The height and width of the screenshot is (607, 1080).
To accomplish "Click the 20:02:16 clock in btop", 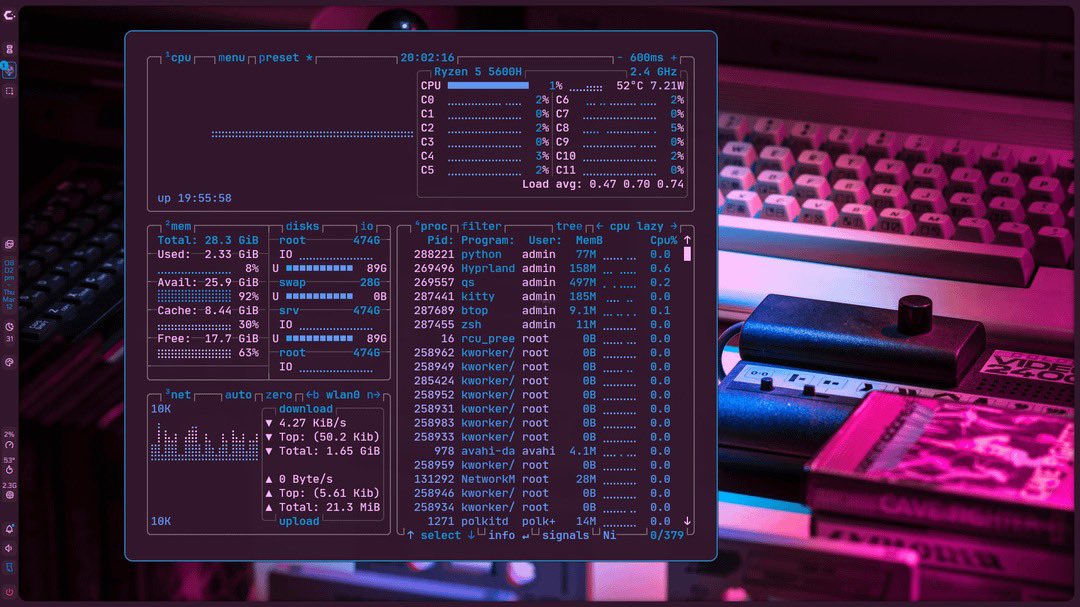I will (x=427, y=58).
